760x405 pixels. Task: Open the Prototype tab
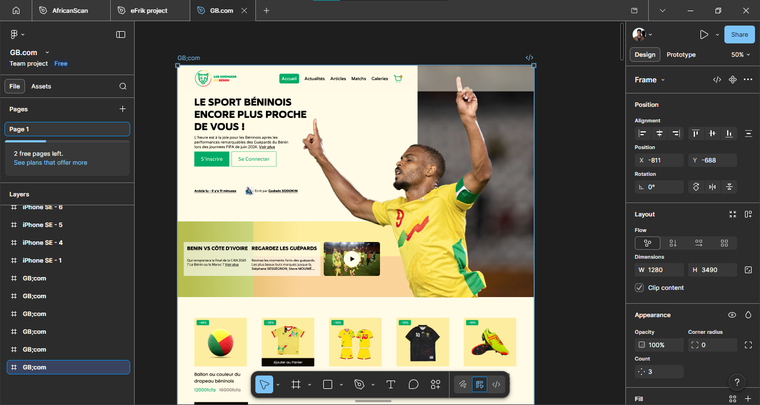coord(681,55)
